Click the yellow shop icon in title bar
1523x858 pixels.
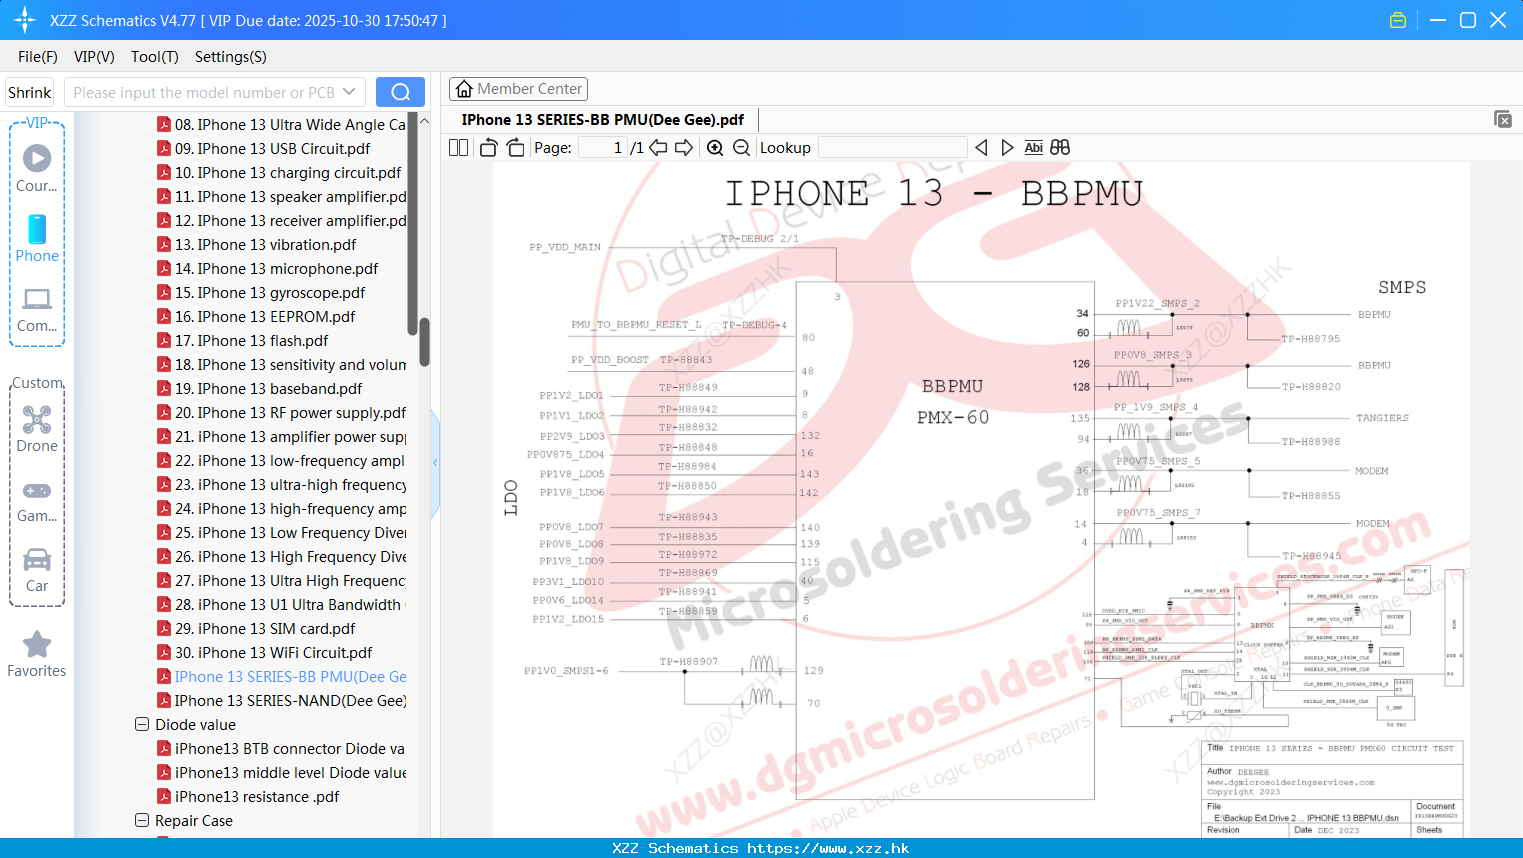(x=1398, y=20)
